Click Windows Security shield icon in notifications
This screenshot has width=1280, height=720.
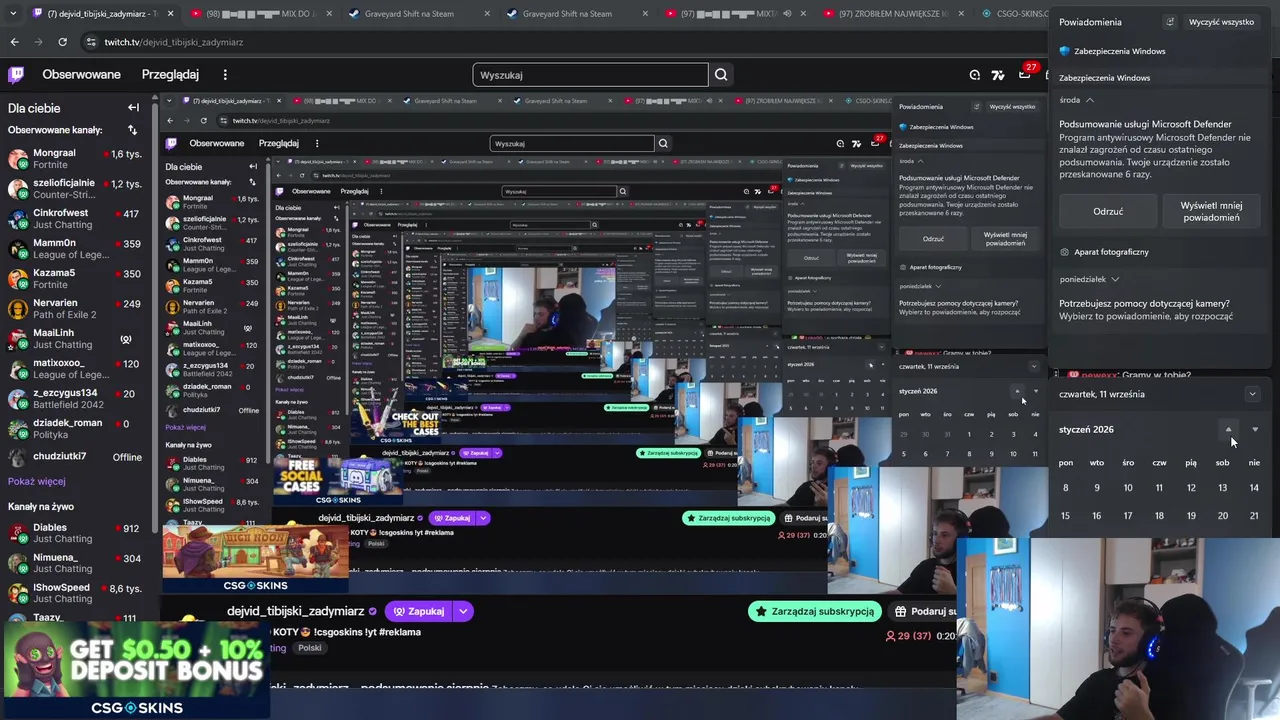coord(1065,51)
